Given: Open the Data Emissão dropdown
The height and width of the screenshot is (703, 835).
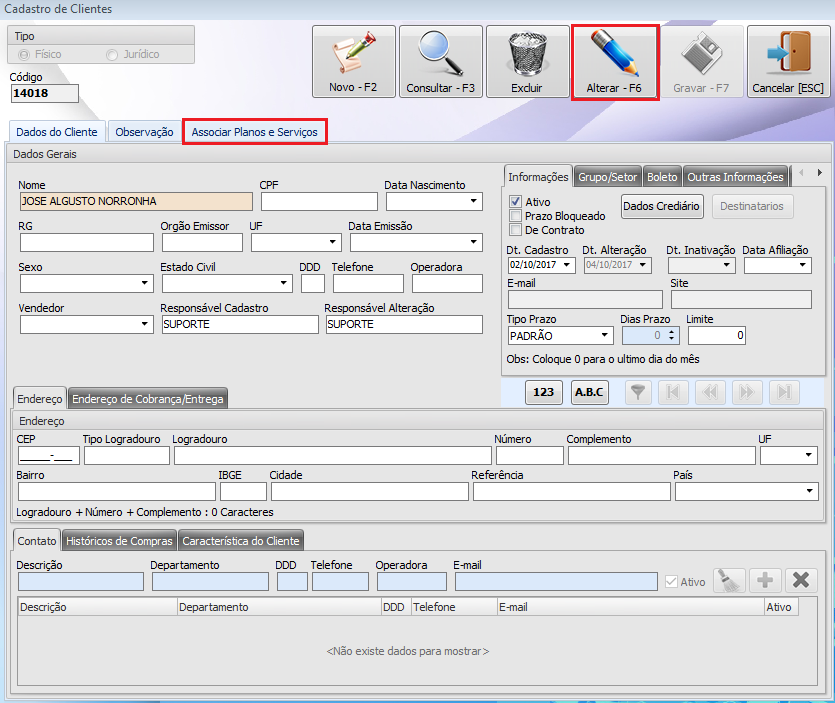Looking at the screenshot, I should point(473,242).
